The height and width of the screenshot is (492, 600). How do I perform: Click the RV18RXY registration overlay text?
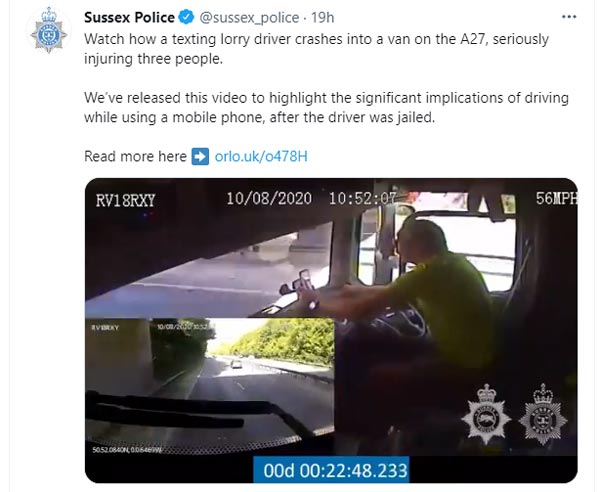coord(126,200)
